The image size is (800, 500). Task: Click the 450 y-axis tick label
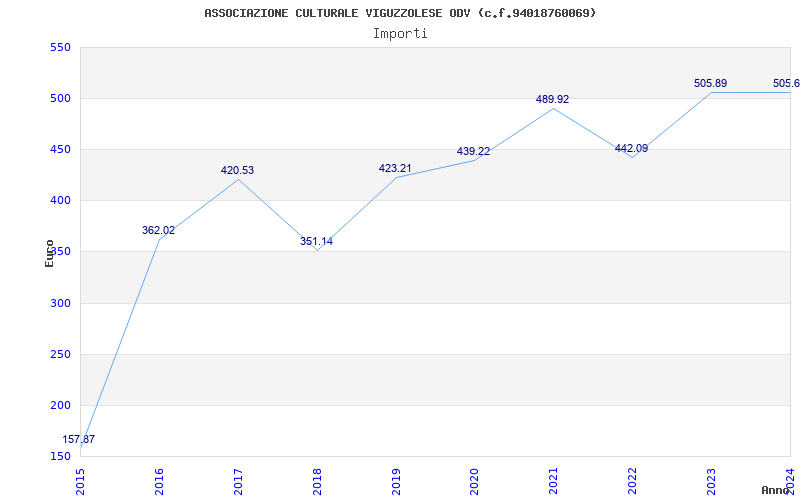point(60,150)
